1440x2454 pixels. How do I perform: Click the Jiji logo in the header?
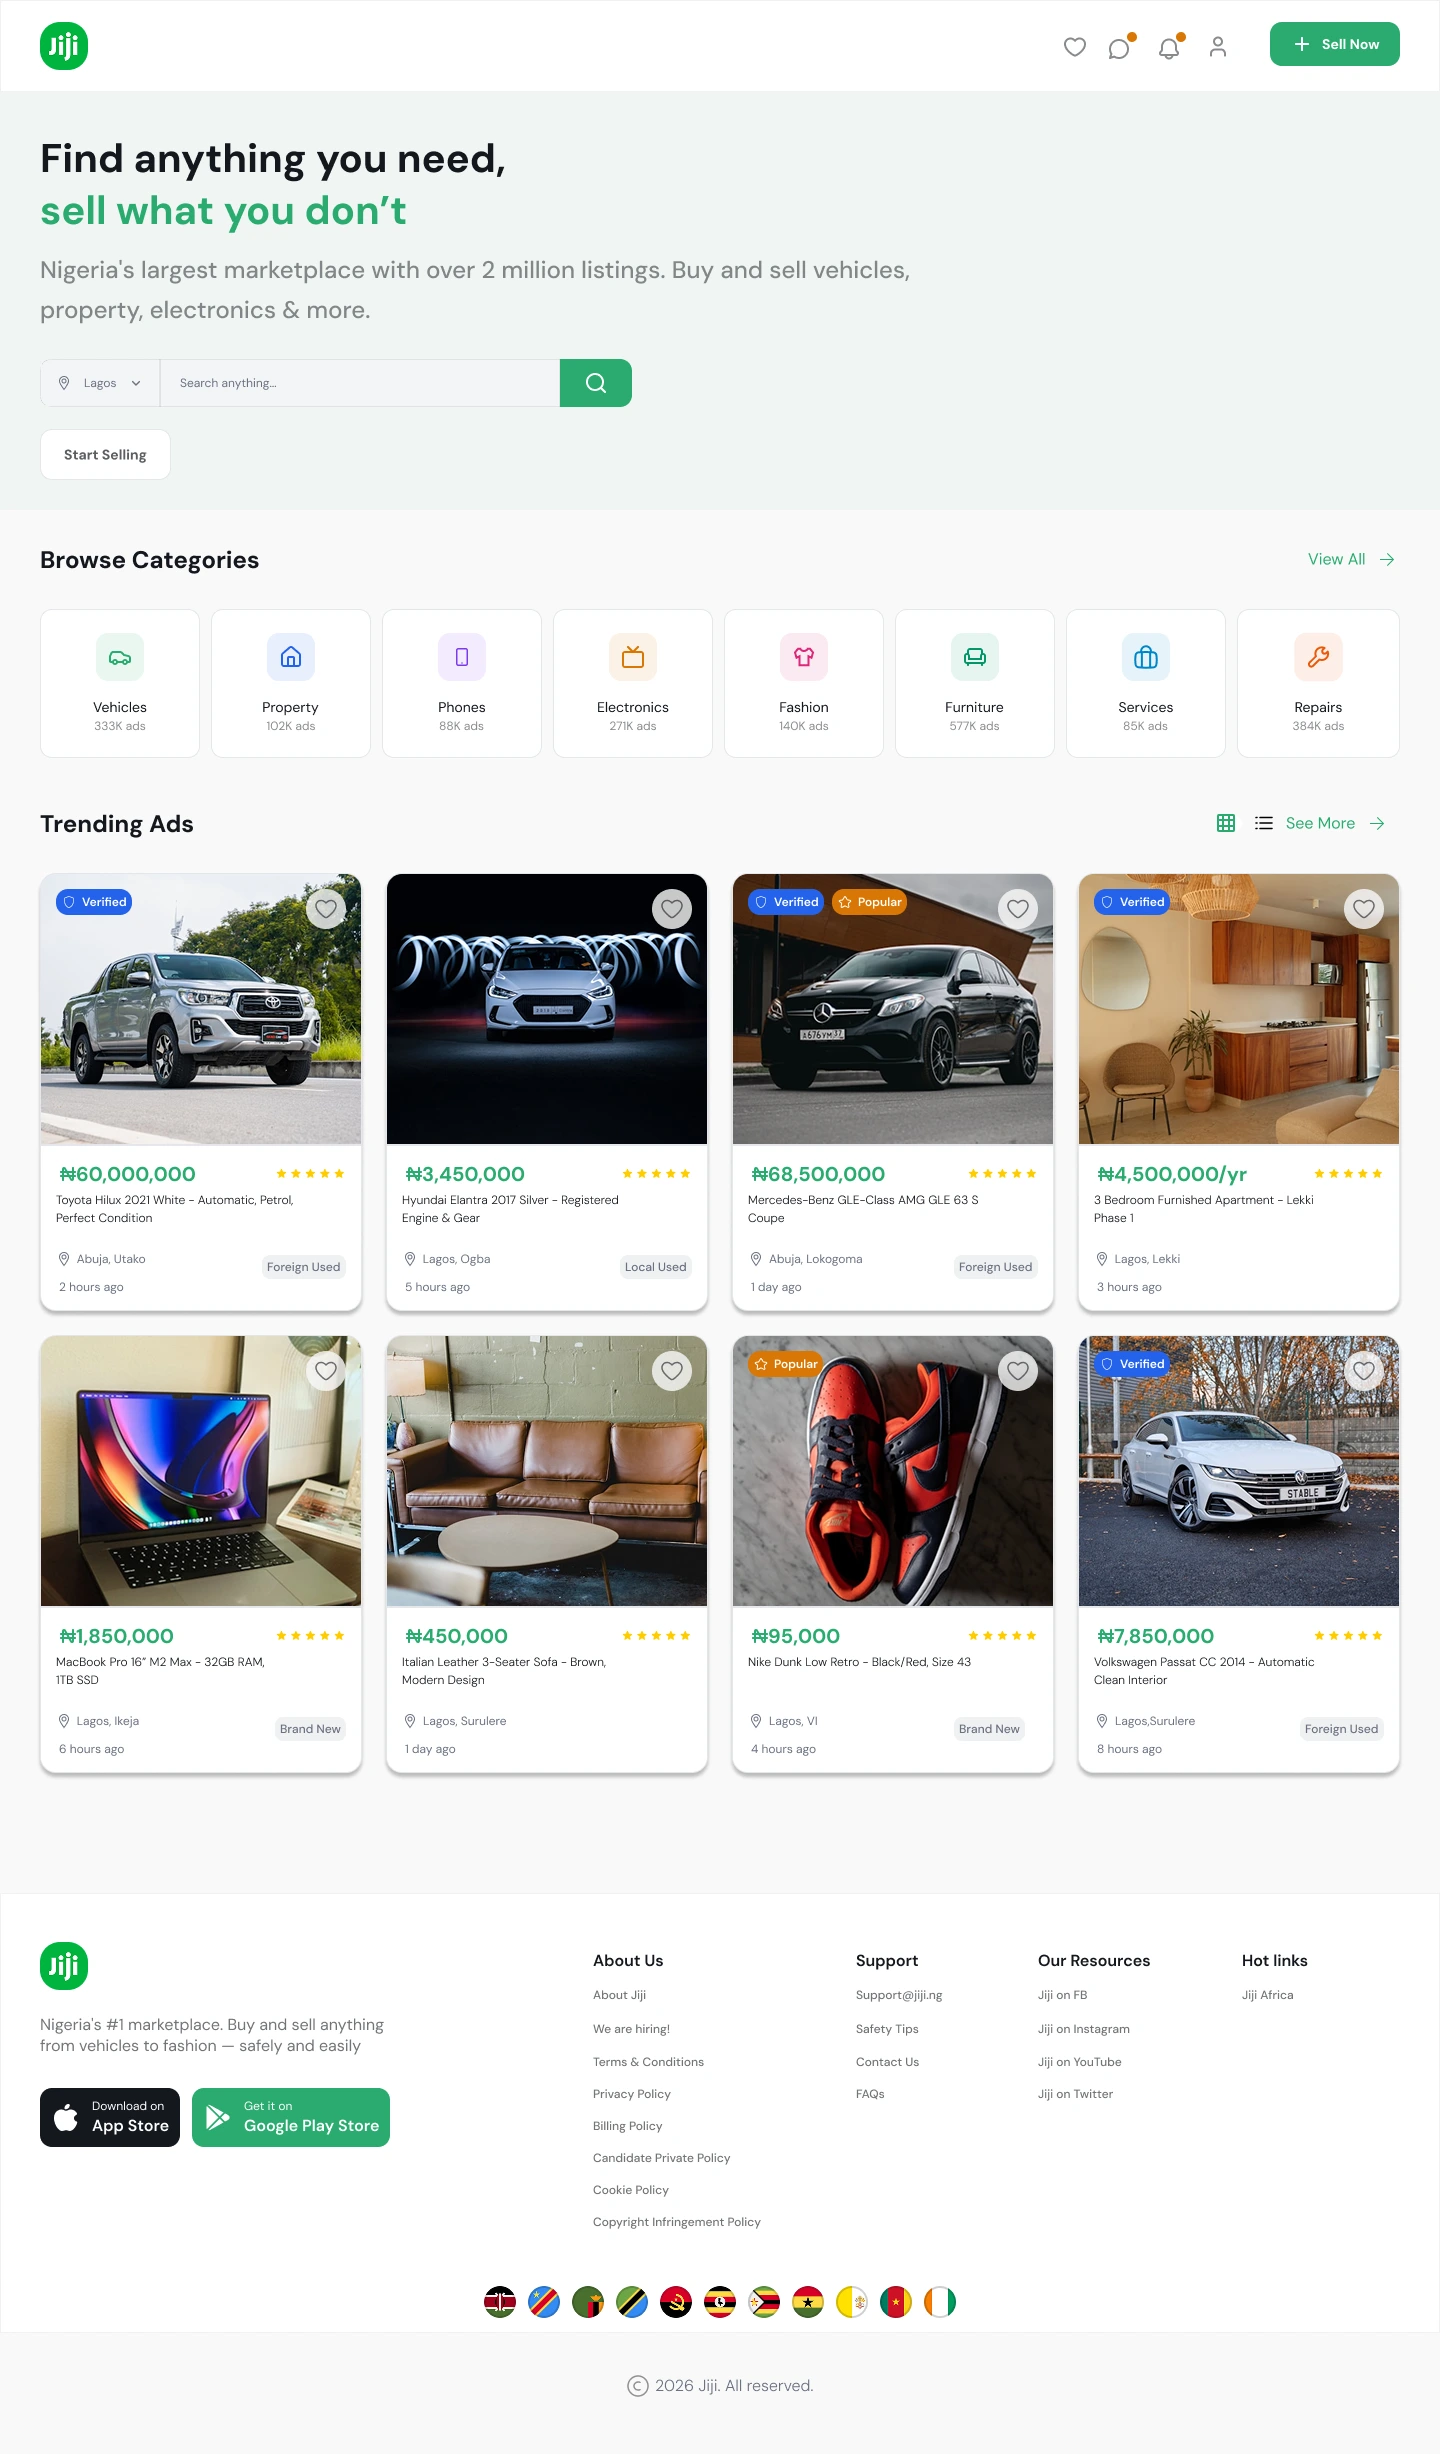tap(64, 46)
